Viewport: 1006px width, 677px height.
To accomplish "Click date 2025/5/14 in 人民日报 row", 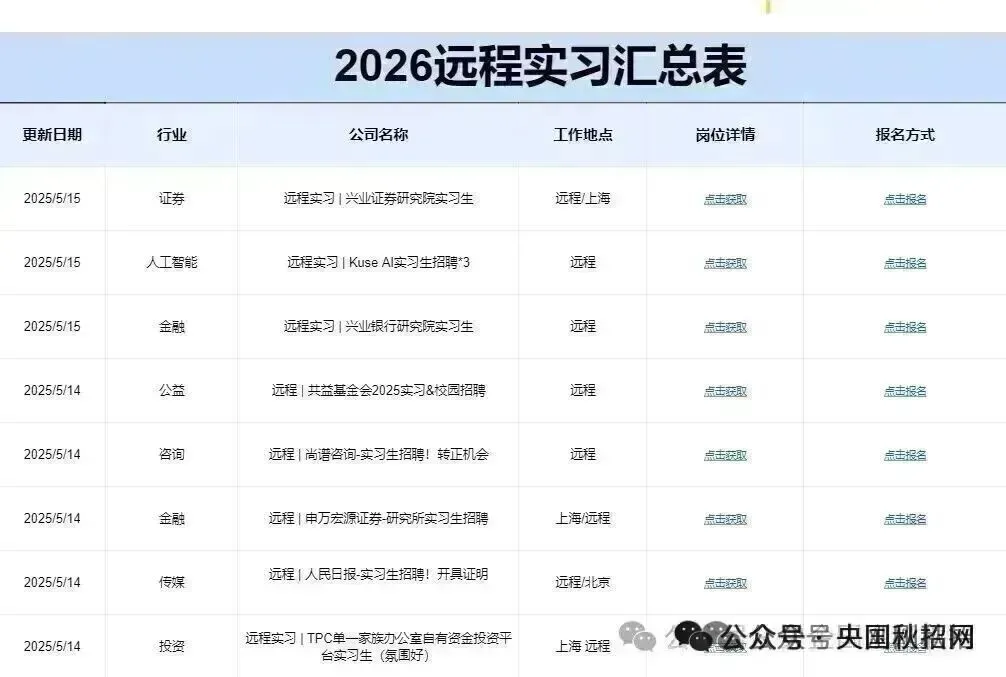I will (52, 582).
